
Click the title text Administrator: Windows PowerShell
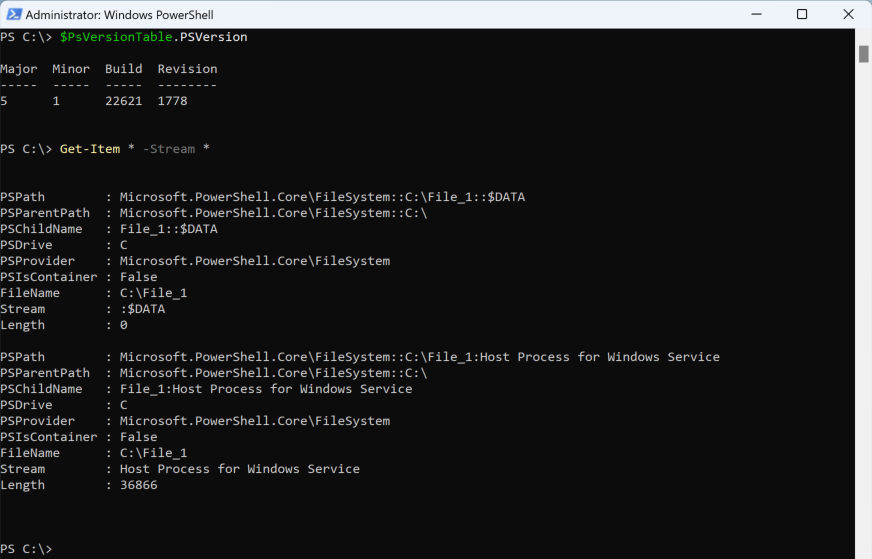pos(120,15)
